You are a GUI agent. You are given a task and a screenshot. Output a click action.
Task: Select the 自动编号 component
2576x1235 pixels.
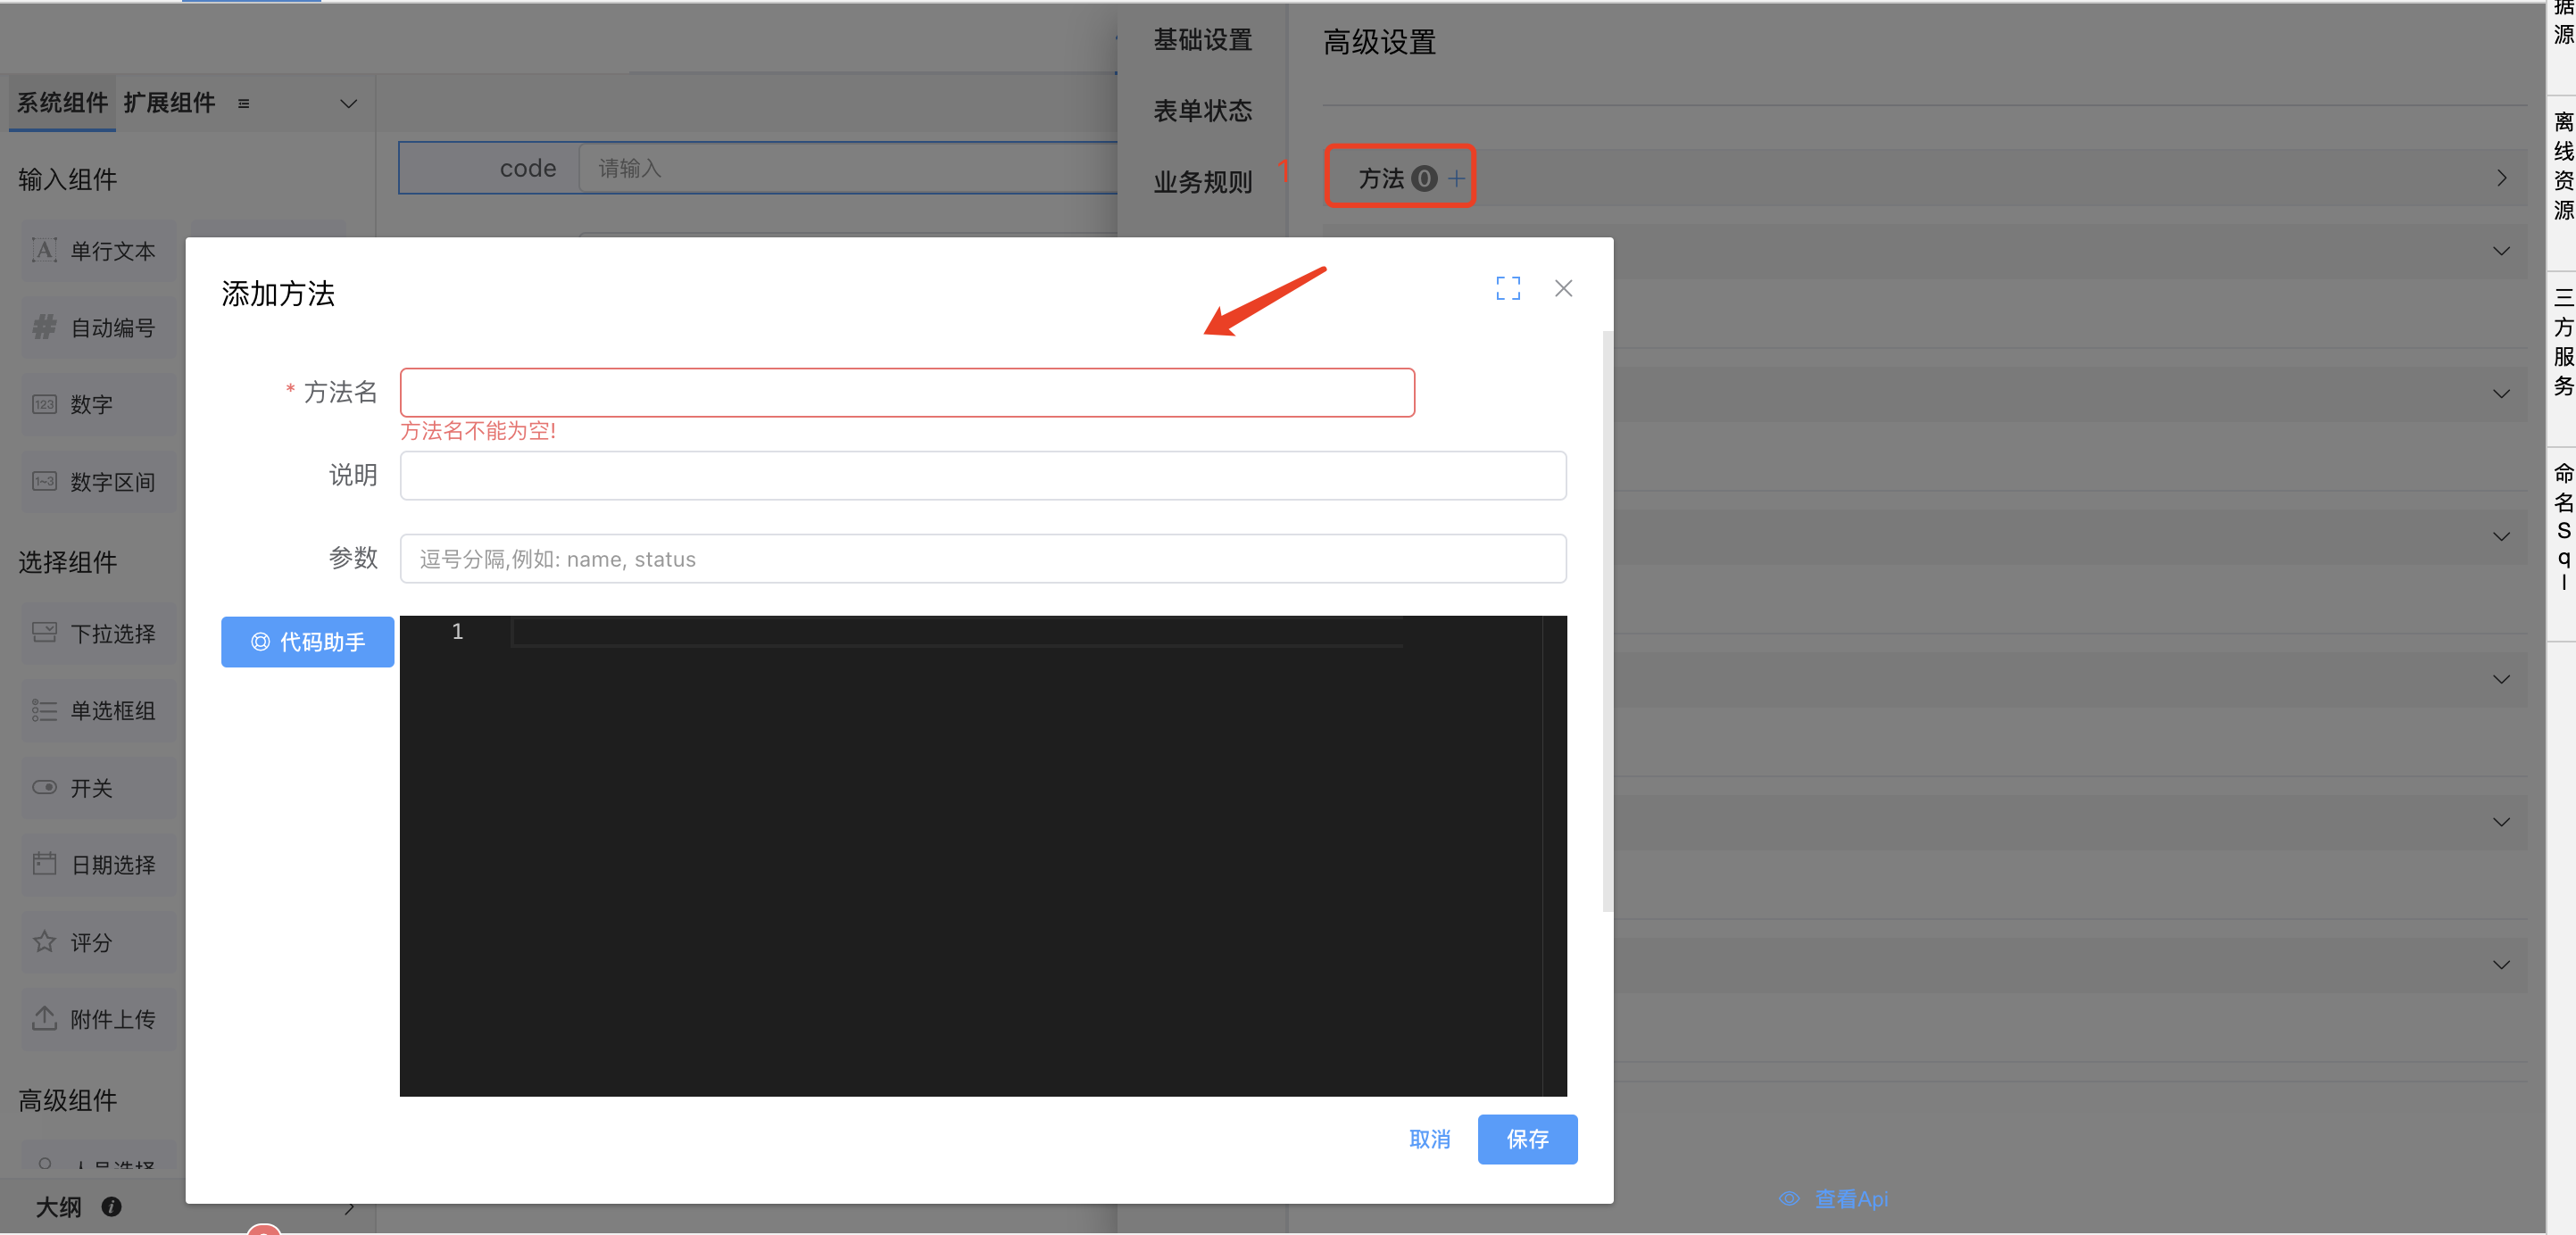(x=98, y=328)
